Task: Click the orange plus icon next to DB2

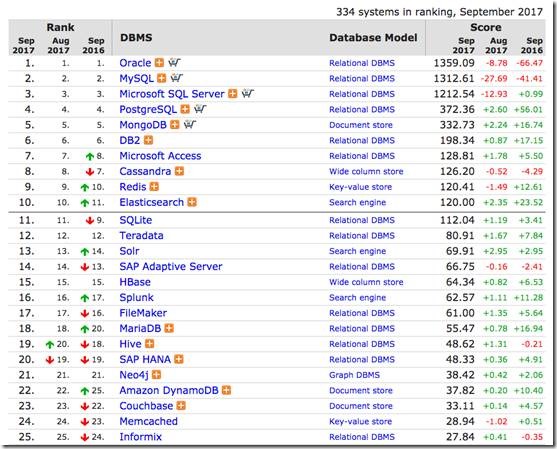Action: click(x=148, y=140)
